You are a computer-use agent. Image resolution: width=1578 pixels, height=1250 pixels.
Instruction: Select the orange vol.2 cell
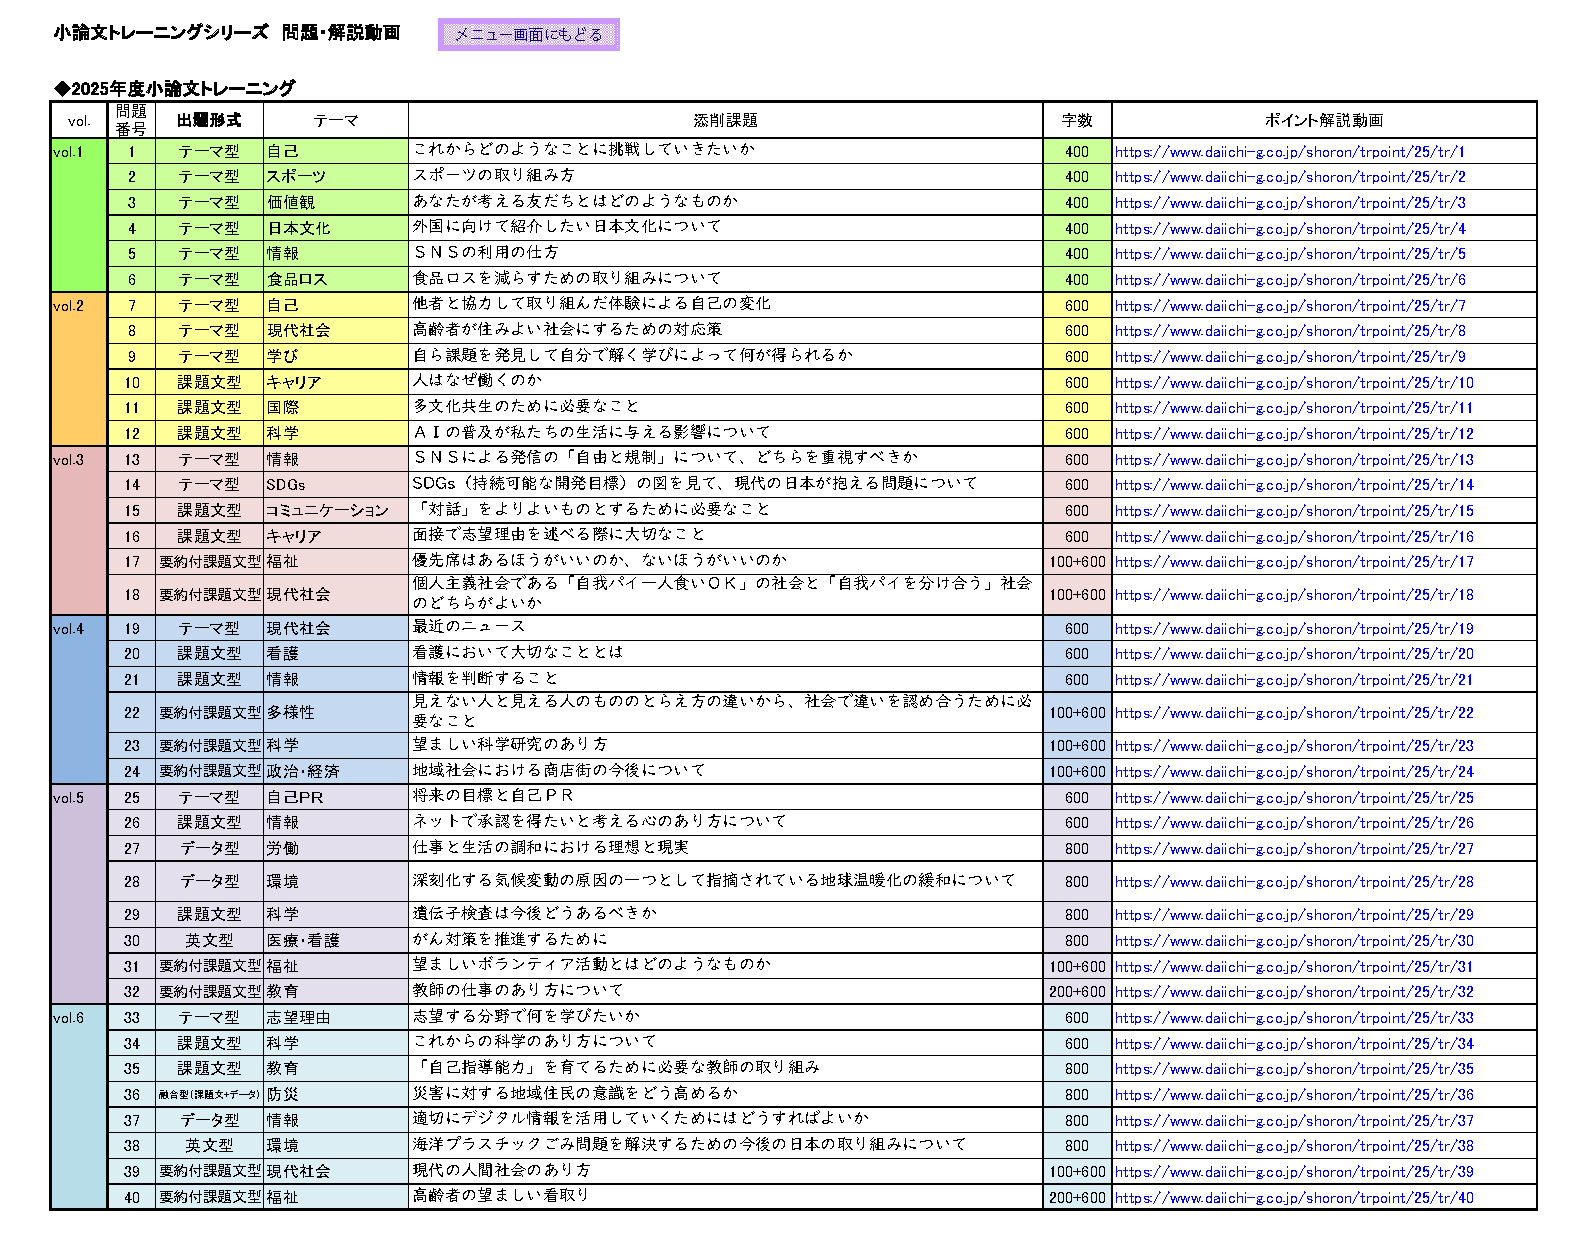point(78,369)
